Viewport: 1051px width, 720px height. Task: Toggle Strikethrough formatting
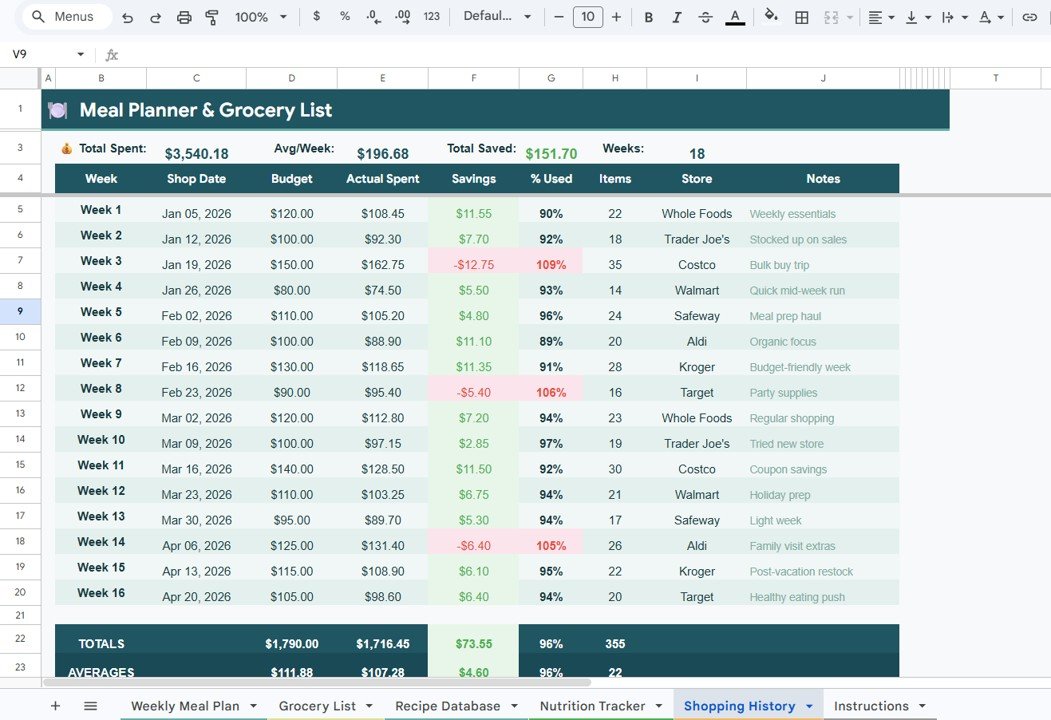click(705, 17)
